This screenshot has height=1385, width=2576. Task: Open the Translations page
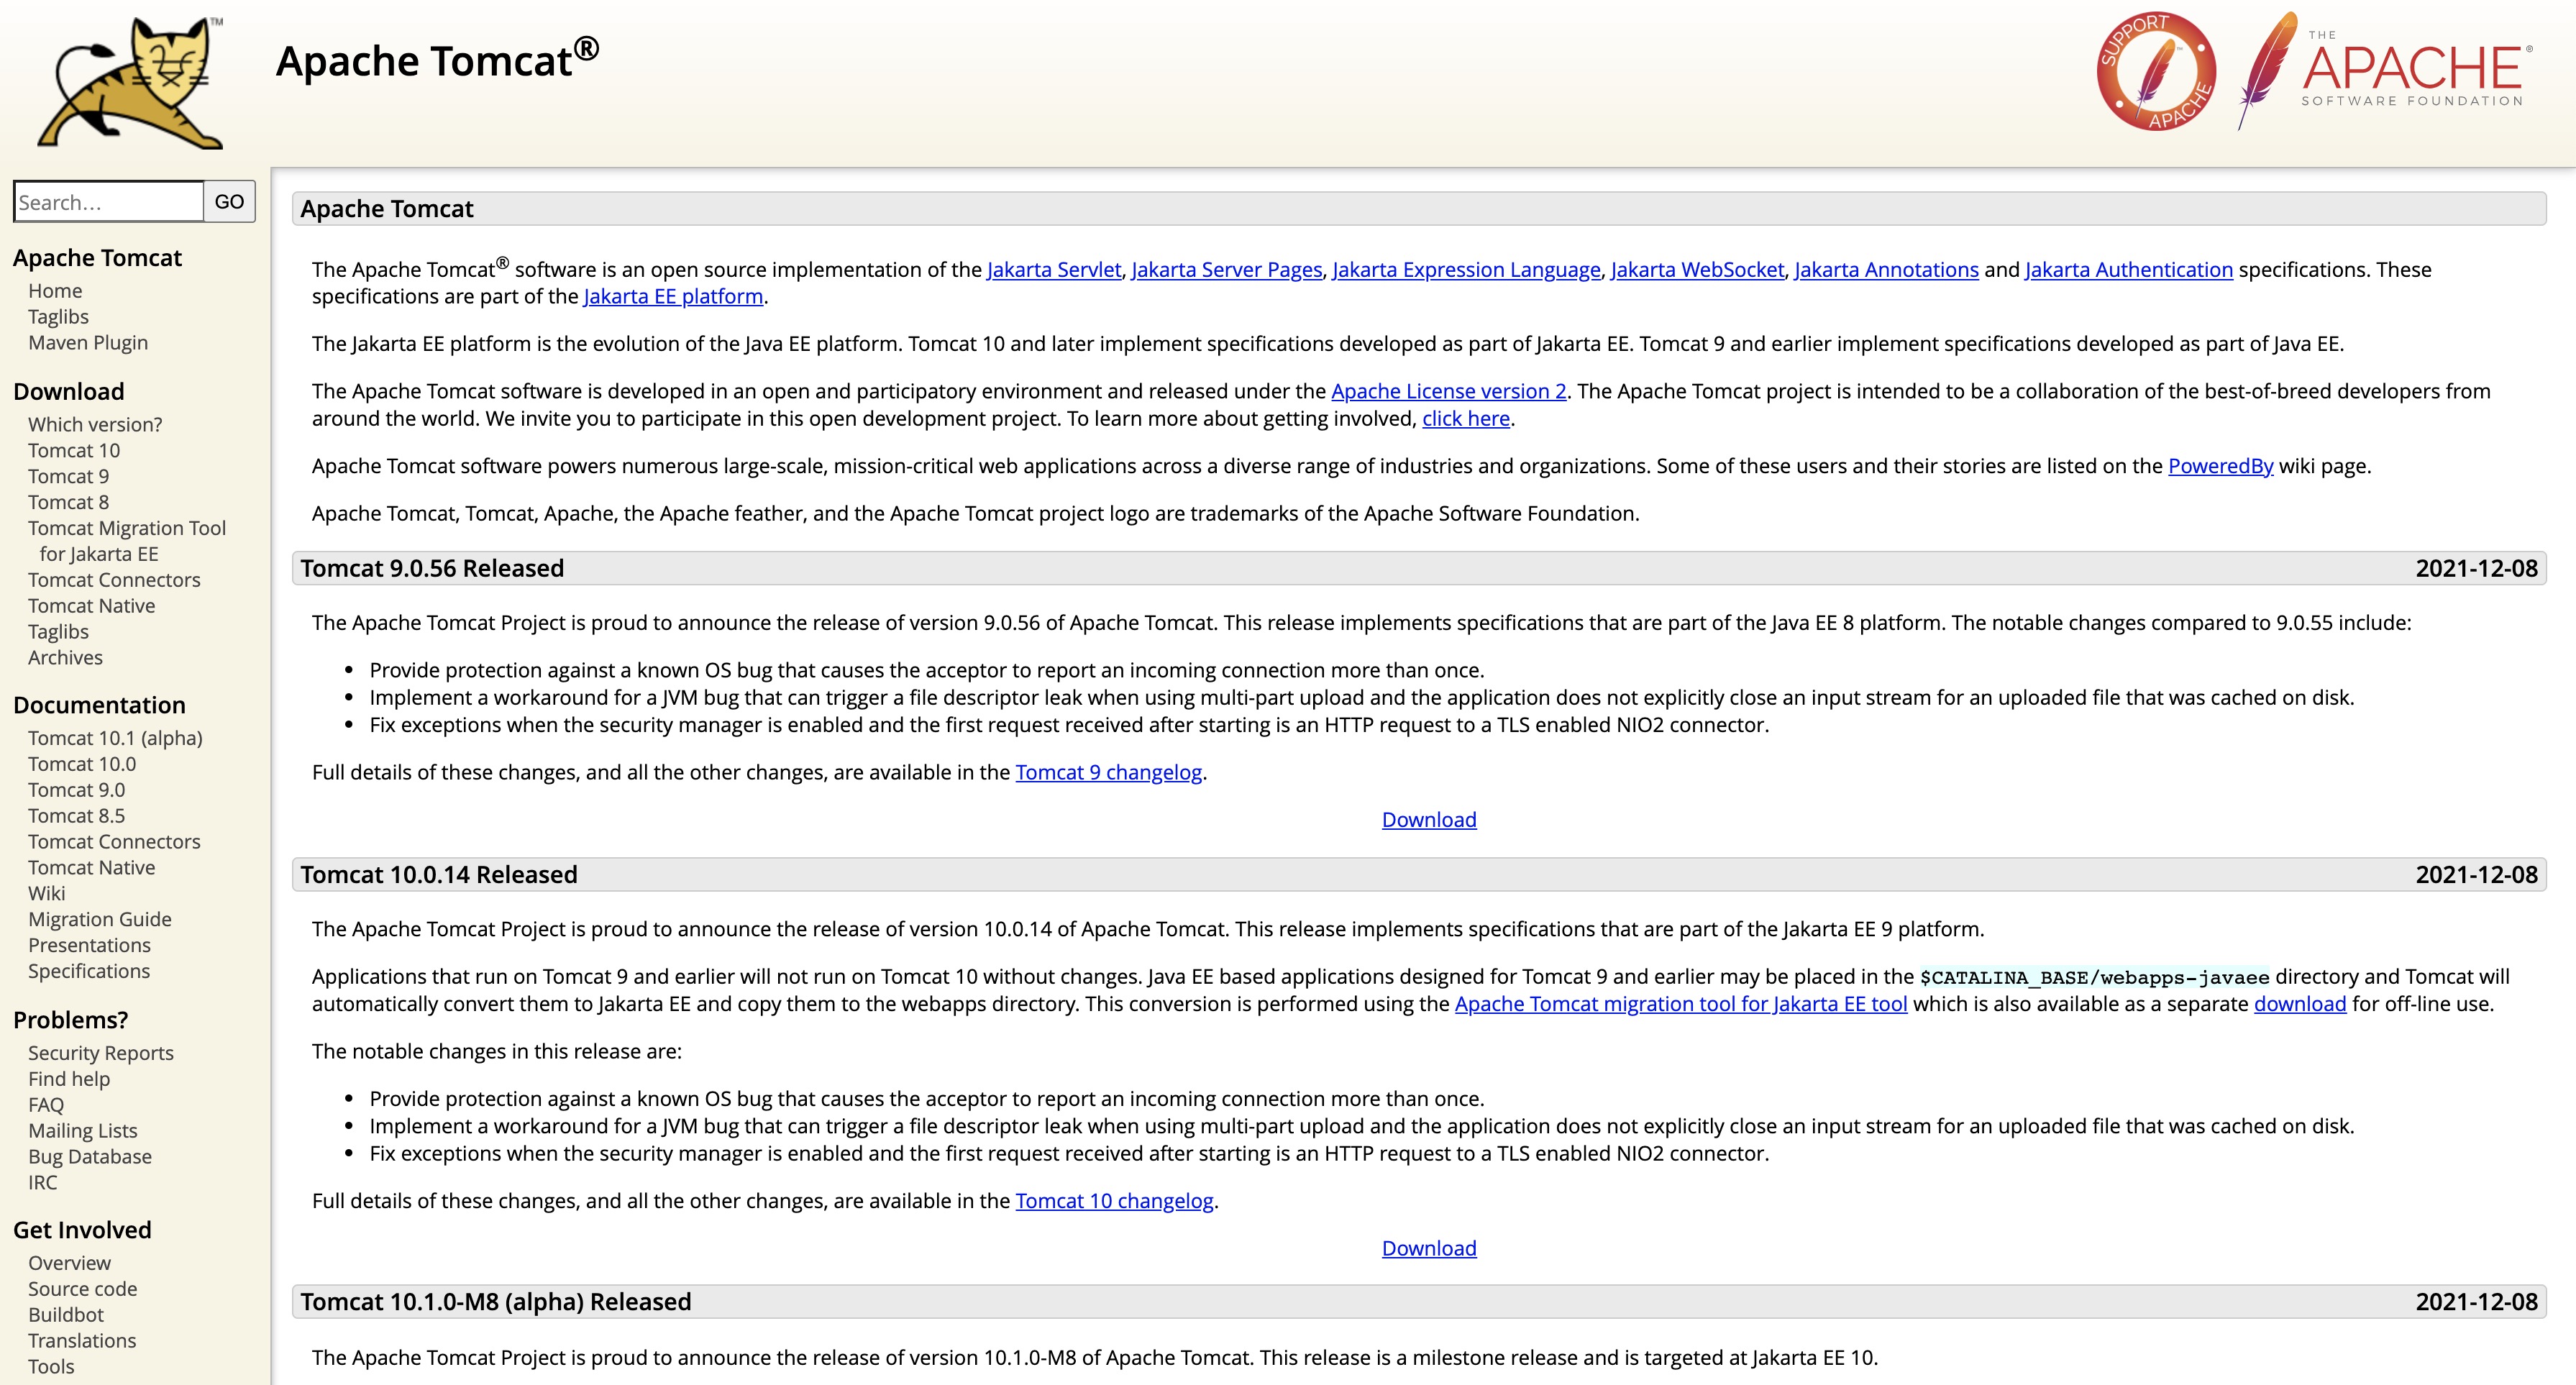[82, 1341]
